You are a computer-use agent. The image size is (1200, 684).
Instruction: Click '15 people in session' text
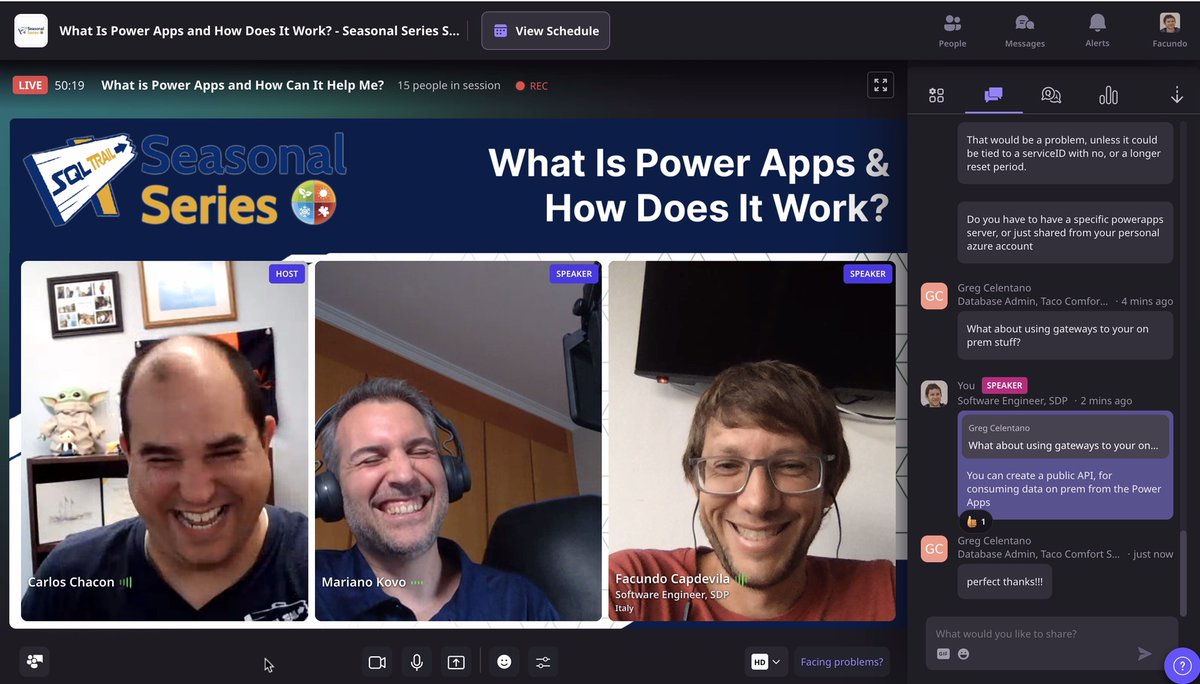(x=448, y=85)
